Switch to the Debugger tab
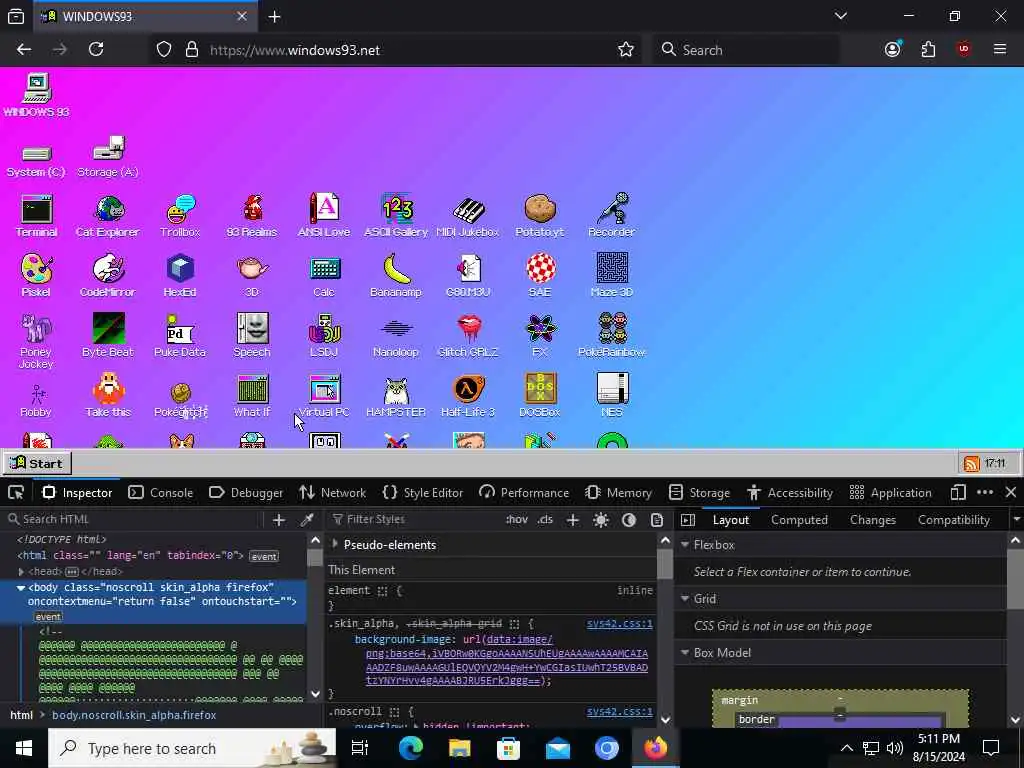1024x768 pixels. click(x=246, y=492)
